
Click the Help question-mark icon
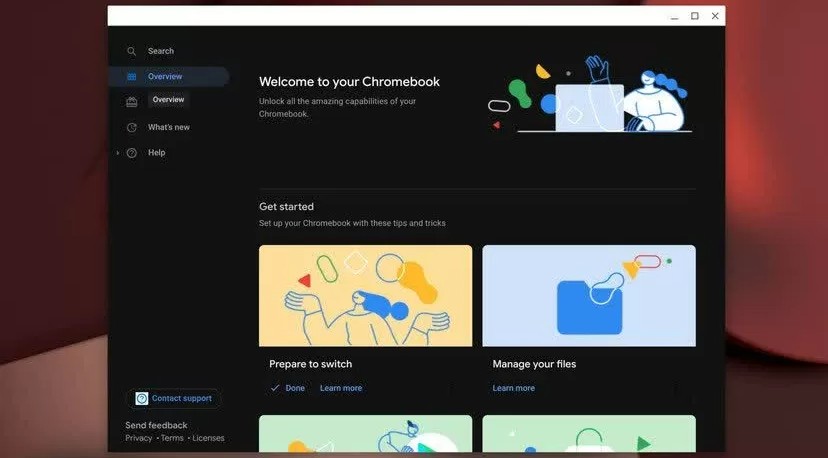(x=131, y=153)
